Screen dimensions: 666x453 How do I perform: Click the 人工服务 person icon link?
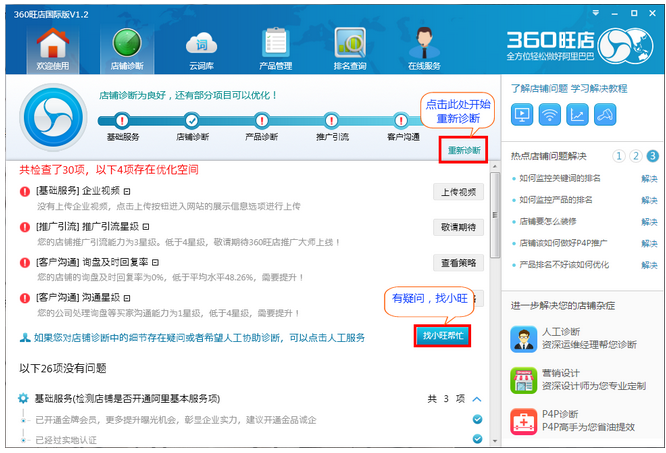[x=25, y=338]
